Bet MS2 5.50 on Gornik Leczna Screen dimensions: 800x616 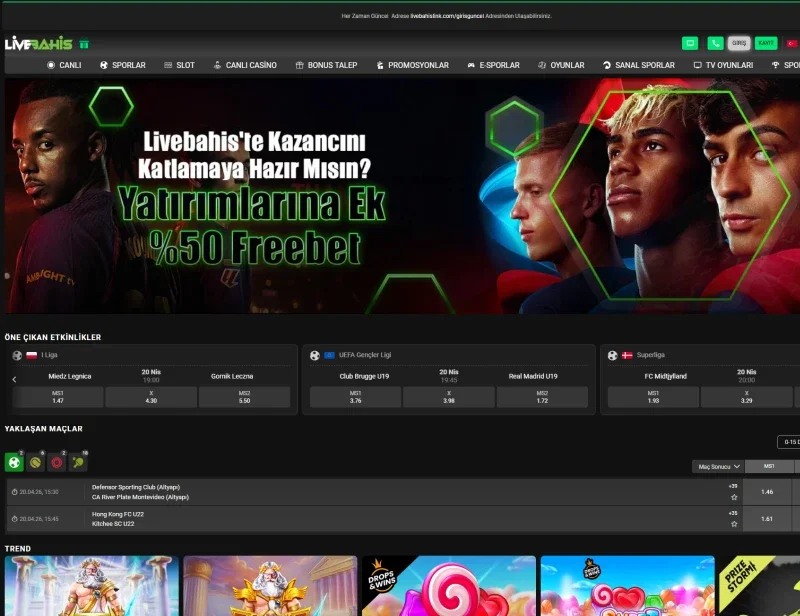[x=244, y=397]
